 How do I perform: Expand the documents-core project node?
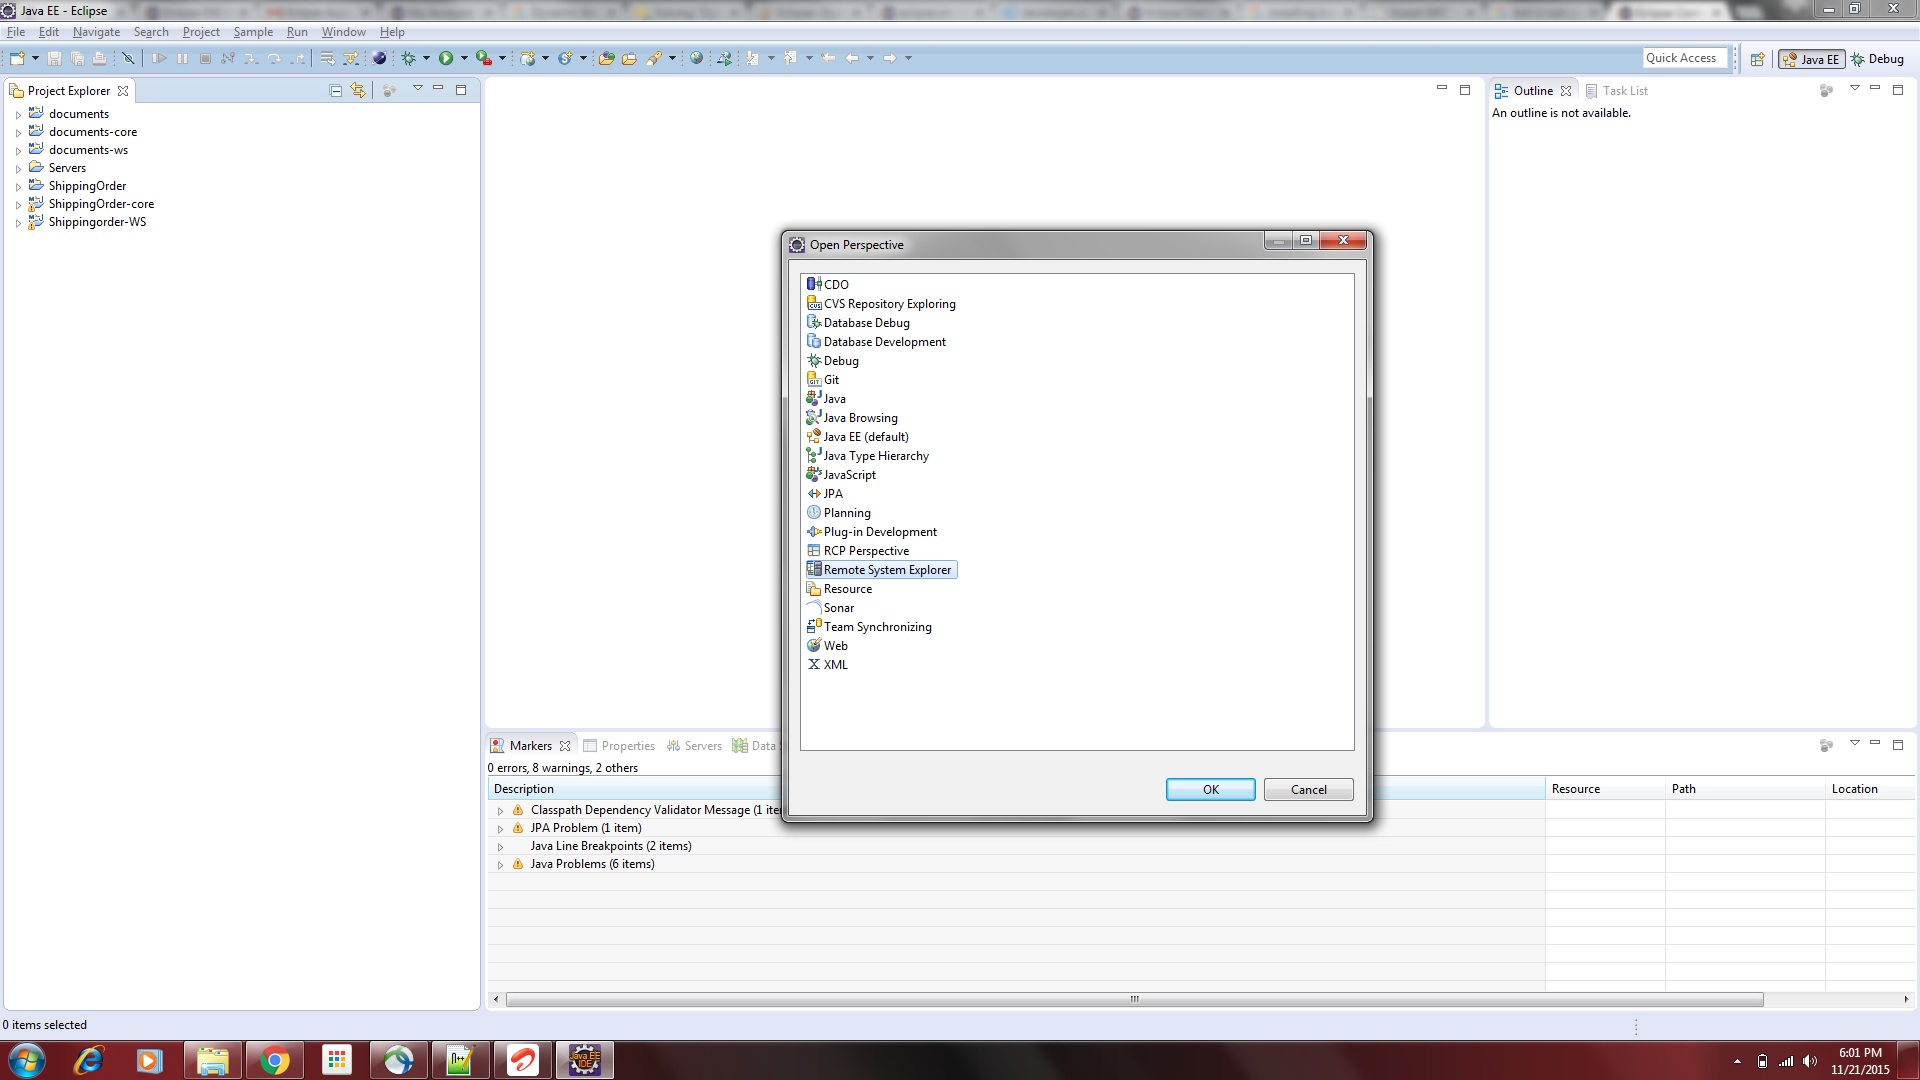tap(18, 133)
